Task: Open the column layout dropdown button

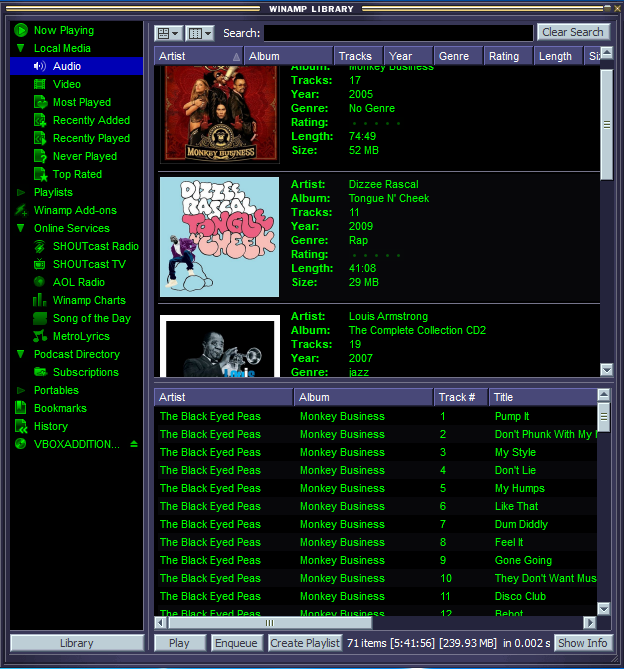Action: pyautogui.click(x=200, y=33)
